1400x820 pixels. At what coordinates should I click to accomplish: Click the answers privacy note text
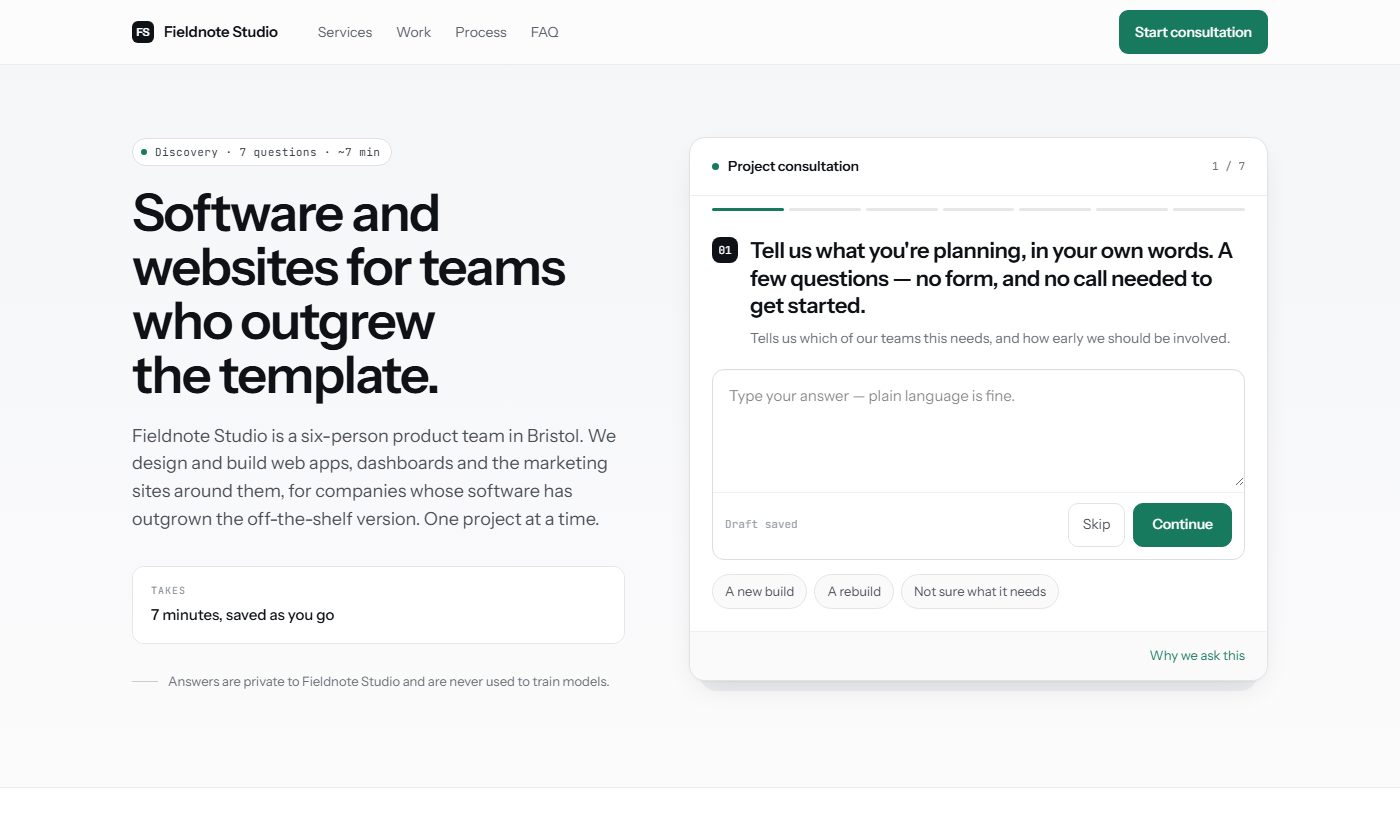click(x=389, y=682)
